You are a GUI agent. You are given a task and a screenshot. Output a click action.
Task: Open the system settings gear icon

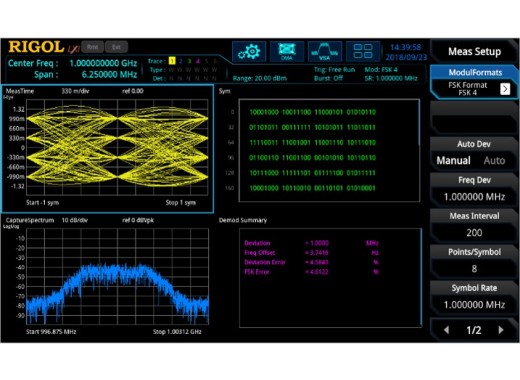[249, 52]
